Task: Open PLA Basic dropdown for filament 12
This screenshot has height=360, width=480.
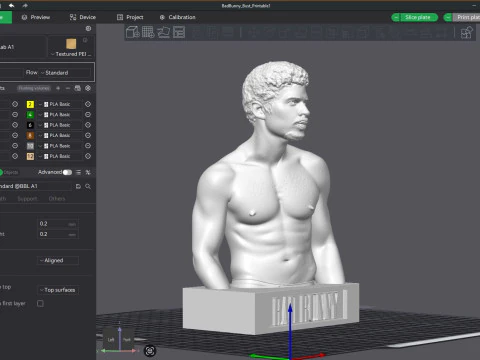Action: pos(60,156)
